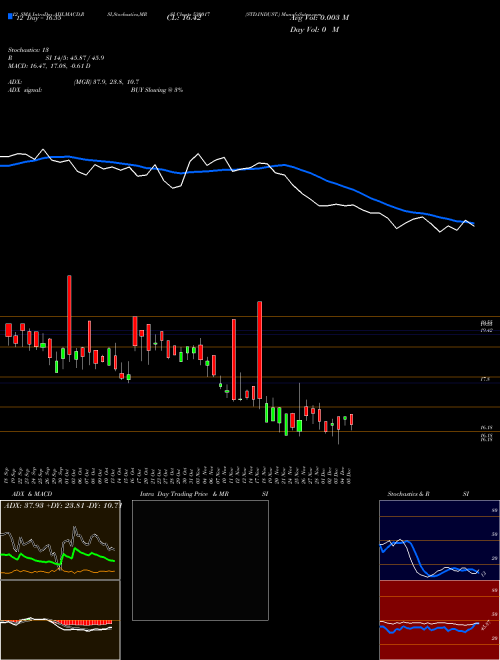Viewport: 500px width, 660px height.
Task: Click the 'Intra Day Trading Price & MR' title
Action: tap(184, 494)
